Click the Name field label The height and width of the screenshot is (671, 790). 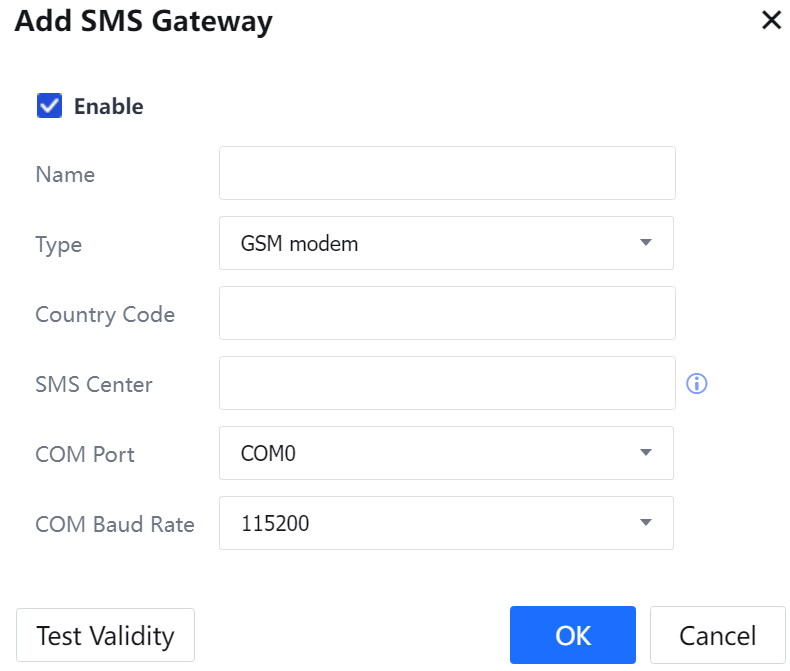pyautogui.click(x=65, y=175)
